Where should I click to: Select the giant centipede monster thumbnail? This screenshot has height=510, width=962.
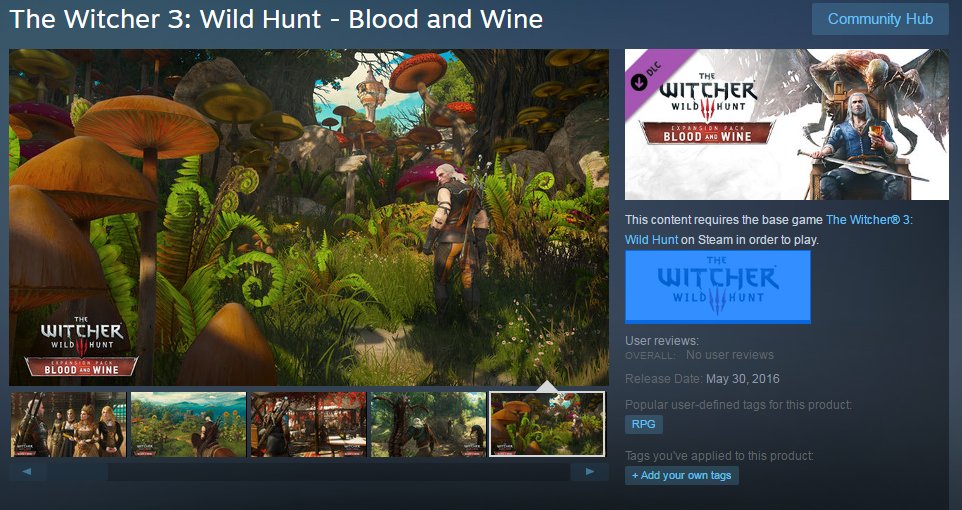point(428,425)
